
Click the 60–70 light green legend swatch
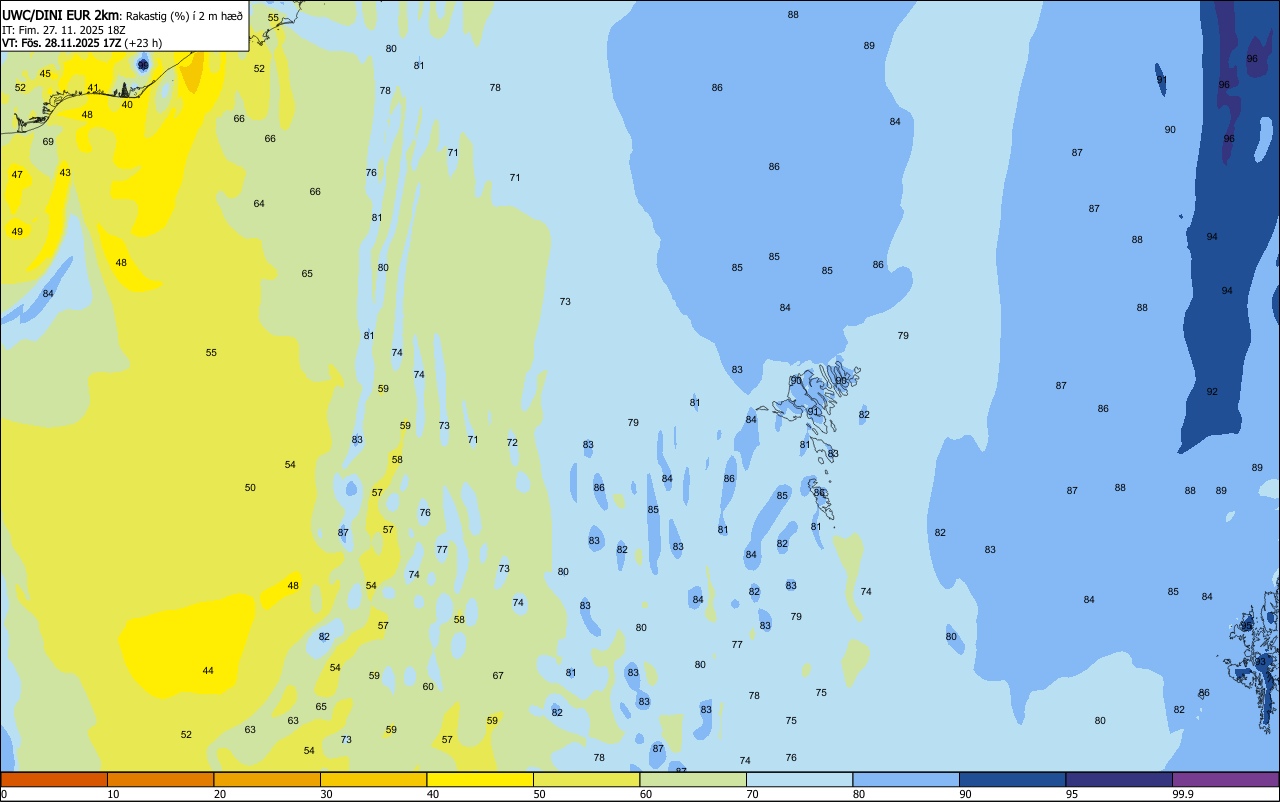pyautogui.click(x=693, y=779)
